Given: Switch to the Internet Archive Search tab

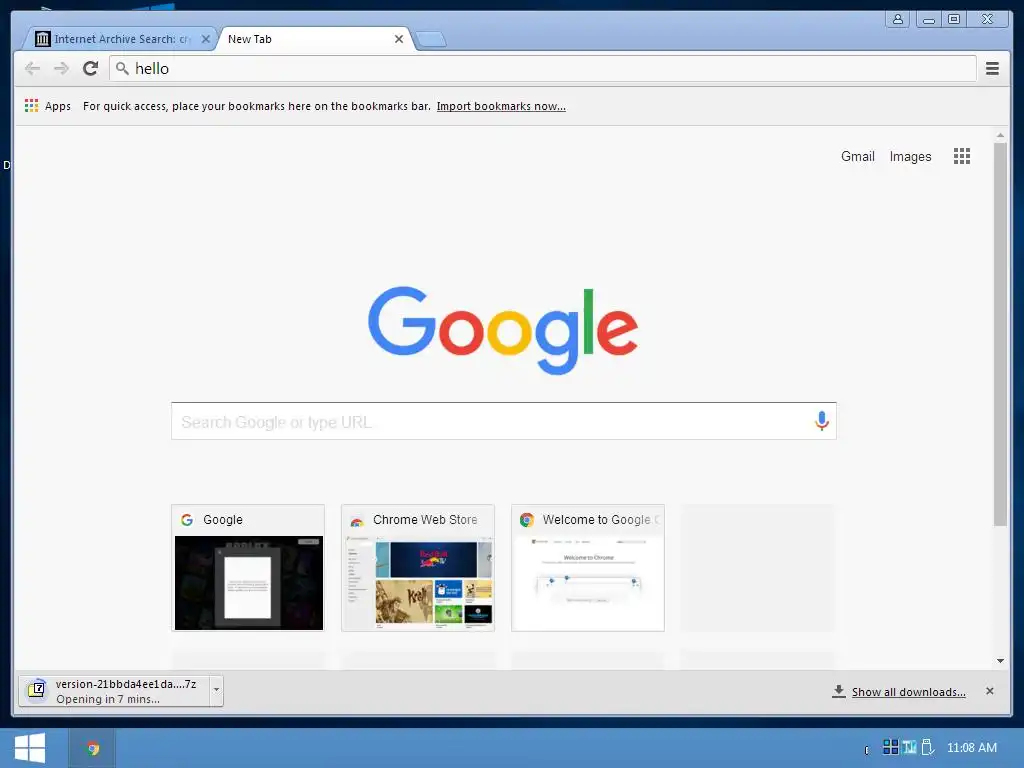Looking at the screenshot, I should point(121,39).
